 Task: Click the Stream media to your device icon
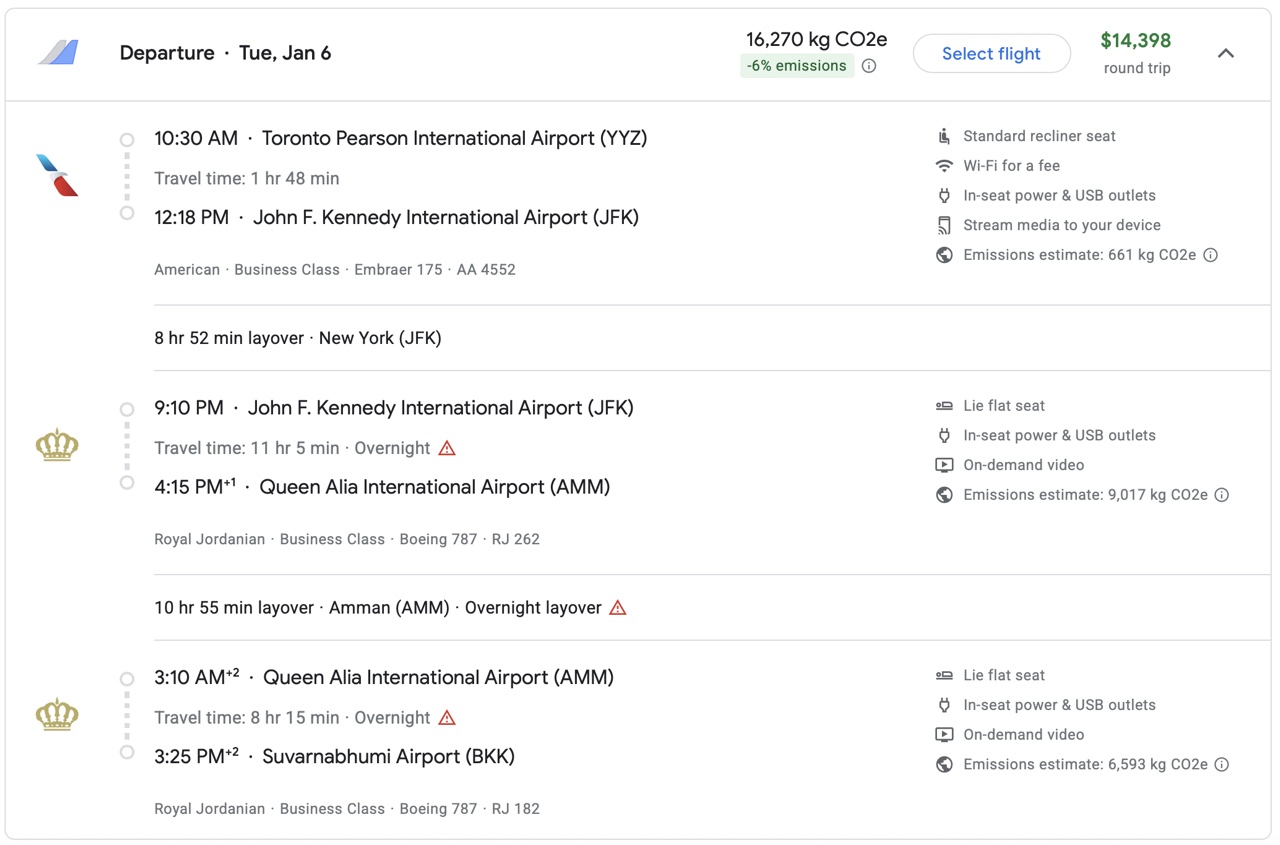944,225
